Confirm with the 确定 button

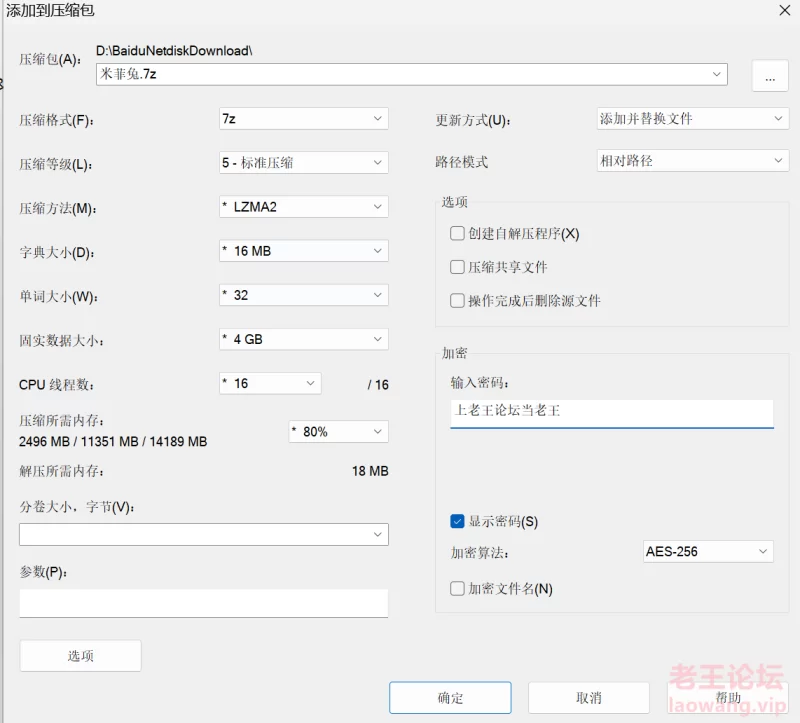pos(450,697)
